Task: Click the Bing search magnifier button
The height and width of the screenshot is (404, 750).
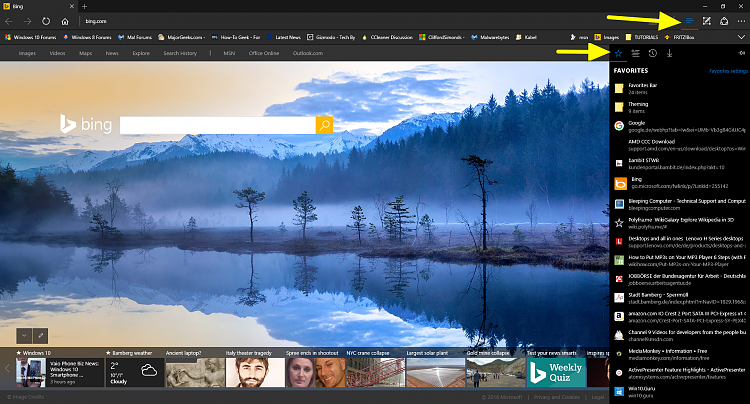Action: pyautogui.click(x=324, y=125)
